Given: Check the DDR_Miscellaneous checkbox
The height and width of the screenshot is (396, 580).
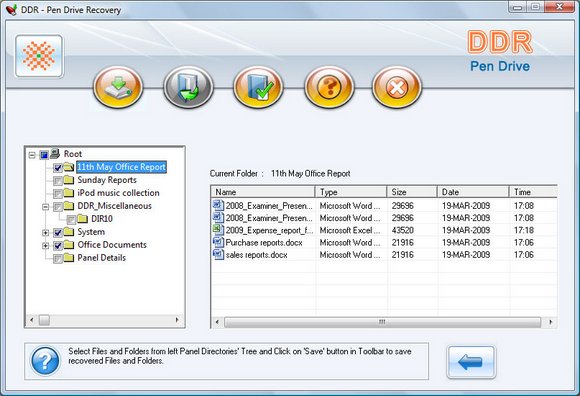Looking at the screenshot, I should coord(58,207).
